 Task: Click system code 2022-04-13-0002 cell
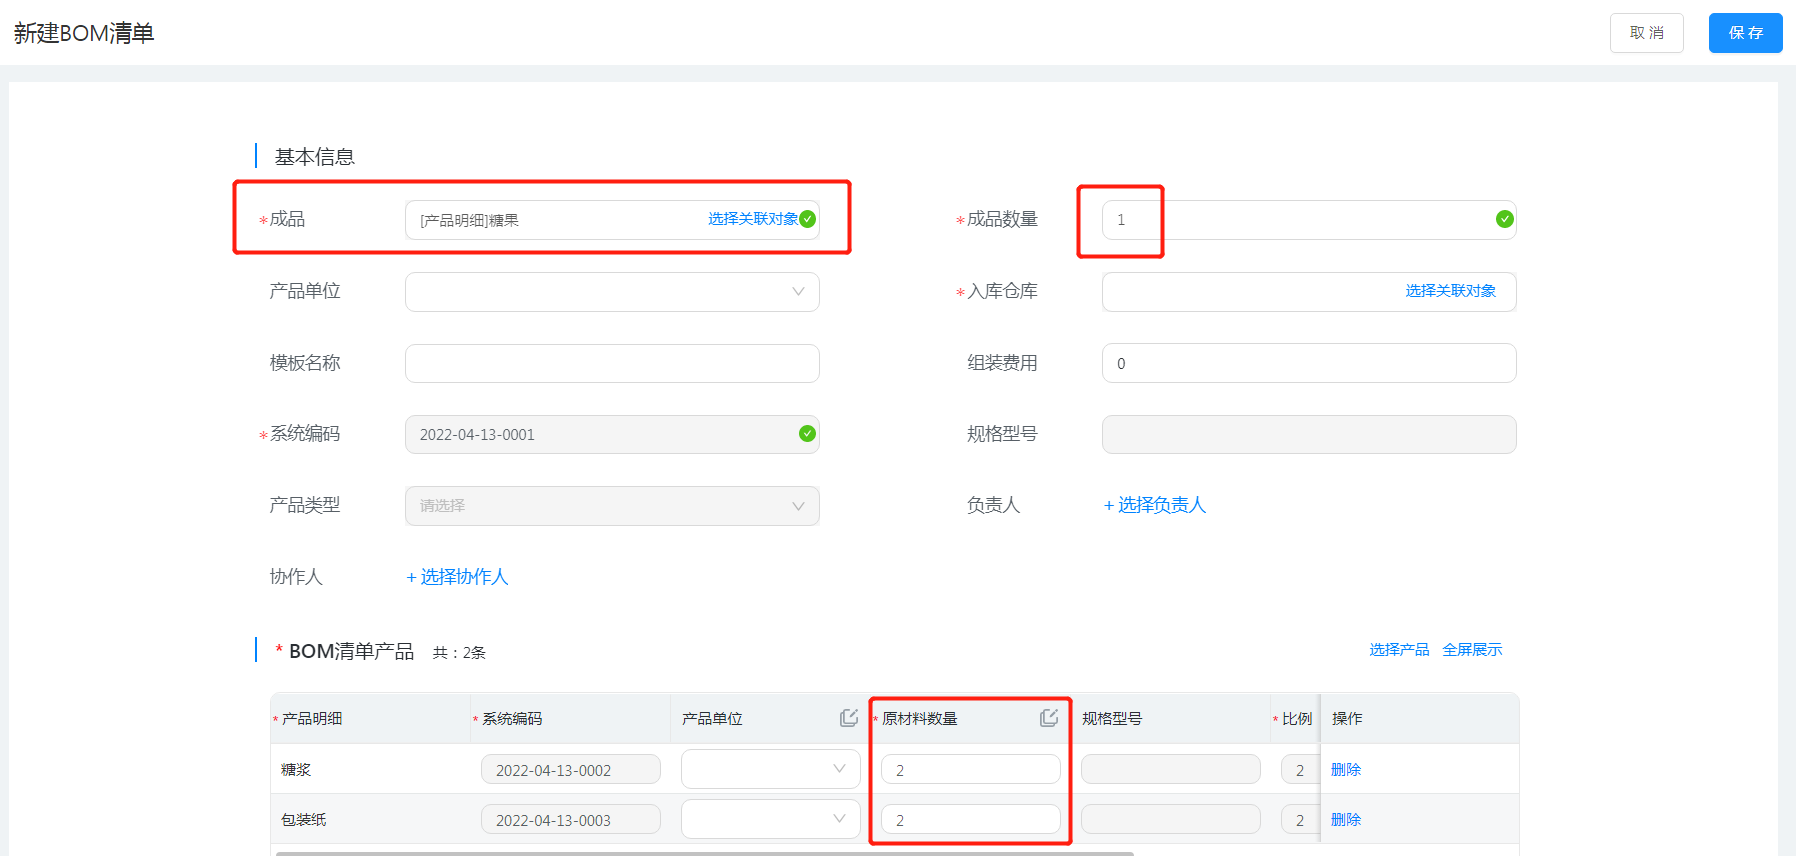[571, 769]
